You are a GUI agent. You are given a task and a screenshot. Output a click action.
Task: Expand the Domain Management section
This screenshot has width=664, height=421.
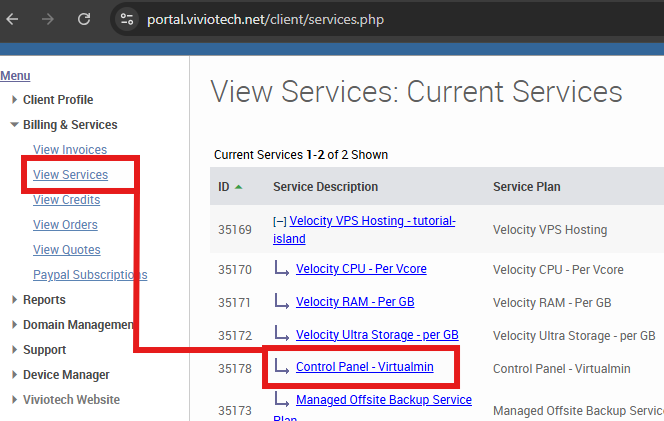pos(78,325)
